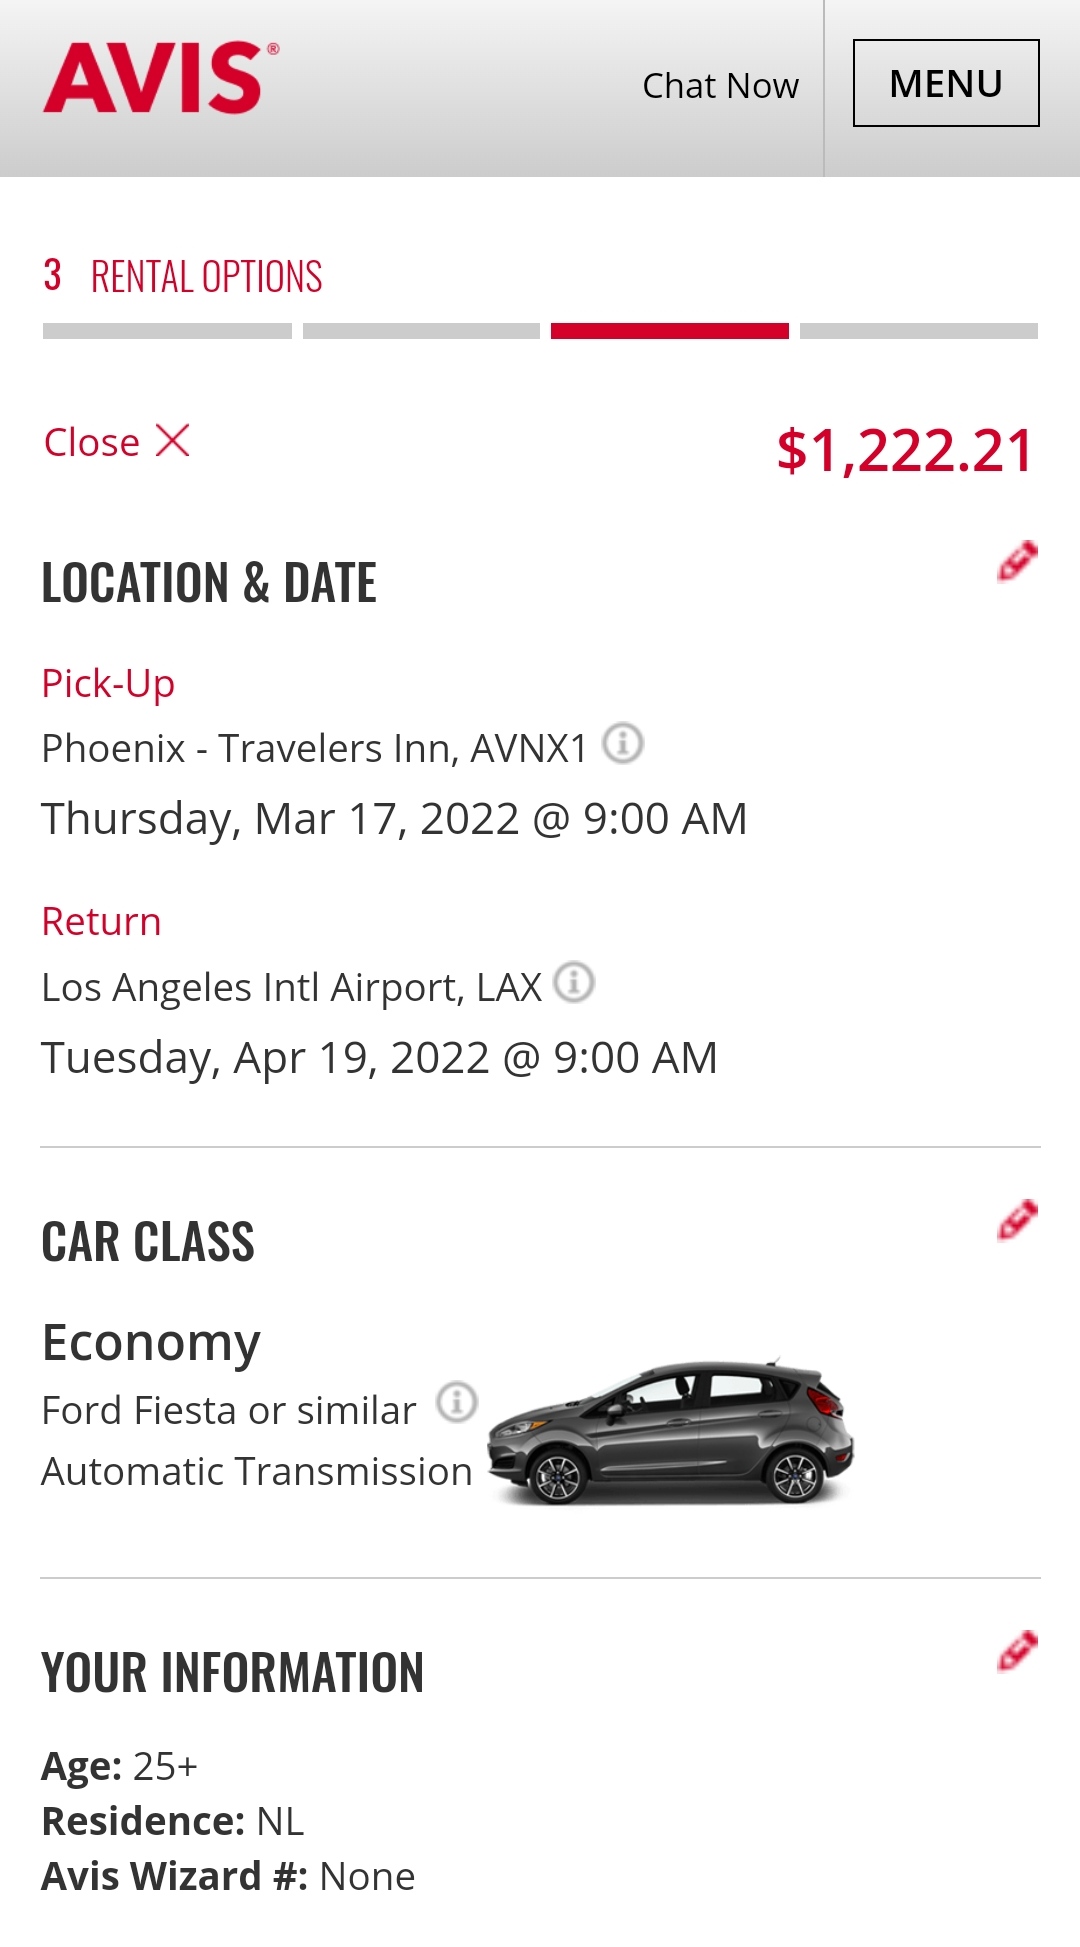Click the red X close icon

[173, 441]
